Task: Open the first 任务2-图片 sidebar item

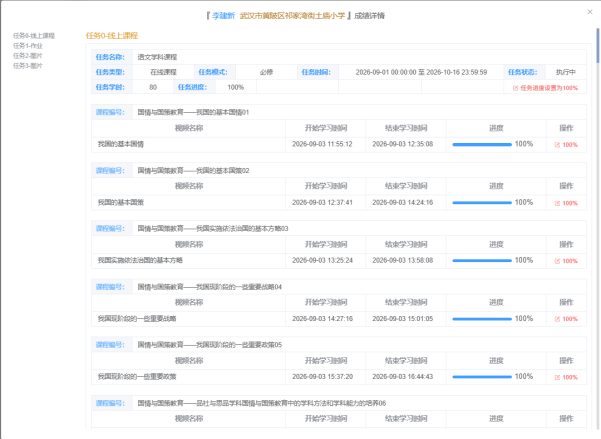Action: [28, 56]
